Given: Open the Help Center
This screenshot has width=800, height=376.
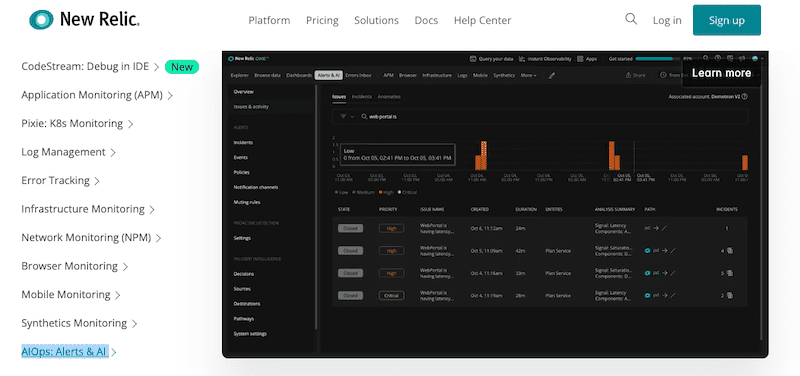Looking at the screenshot, I should (x=482, y=20).
